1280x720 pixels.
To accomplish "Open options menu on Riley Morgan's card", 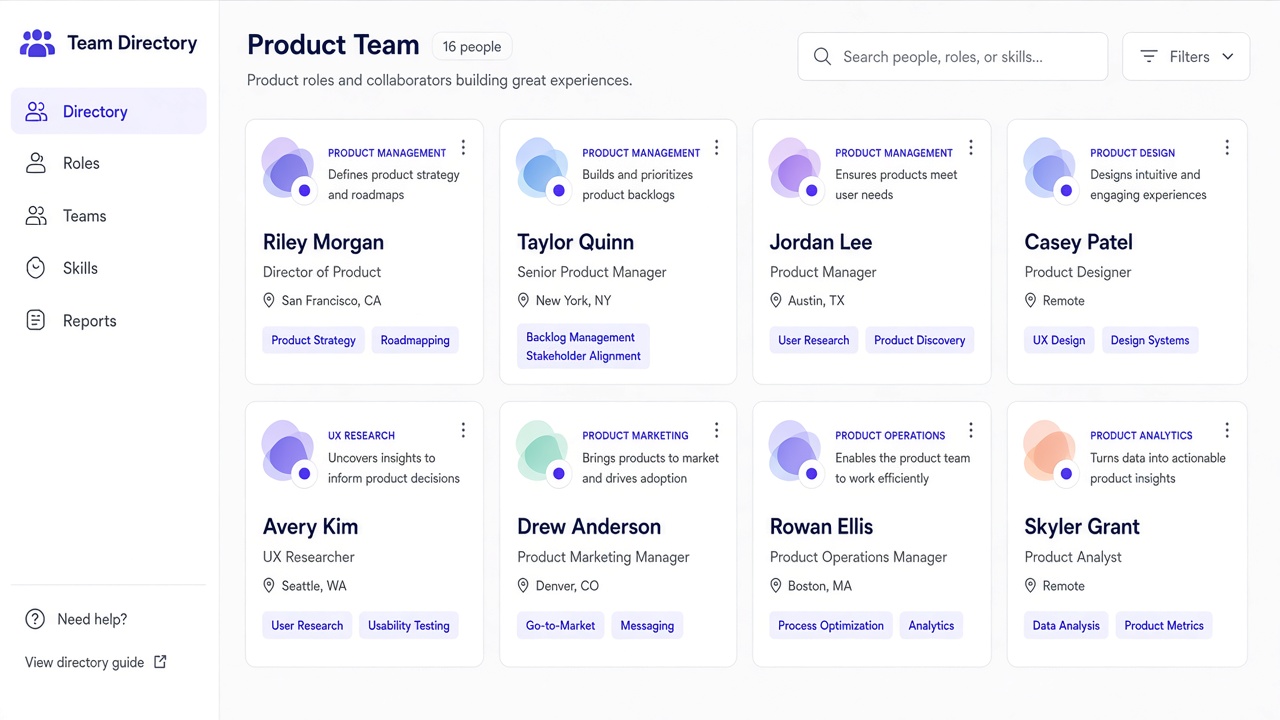I will [x=463, y=148].
